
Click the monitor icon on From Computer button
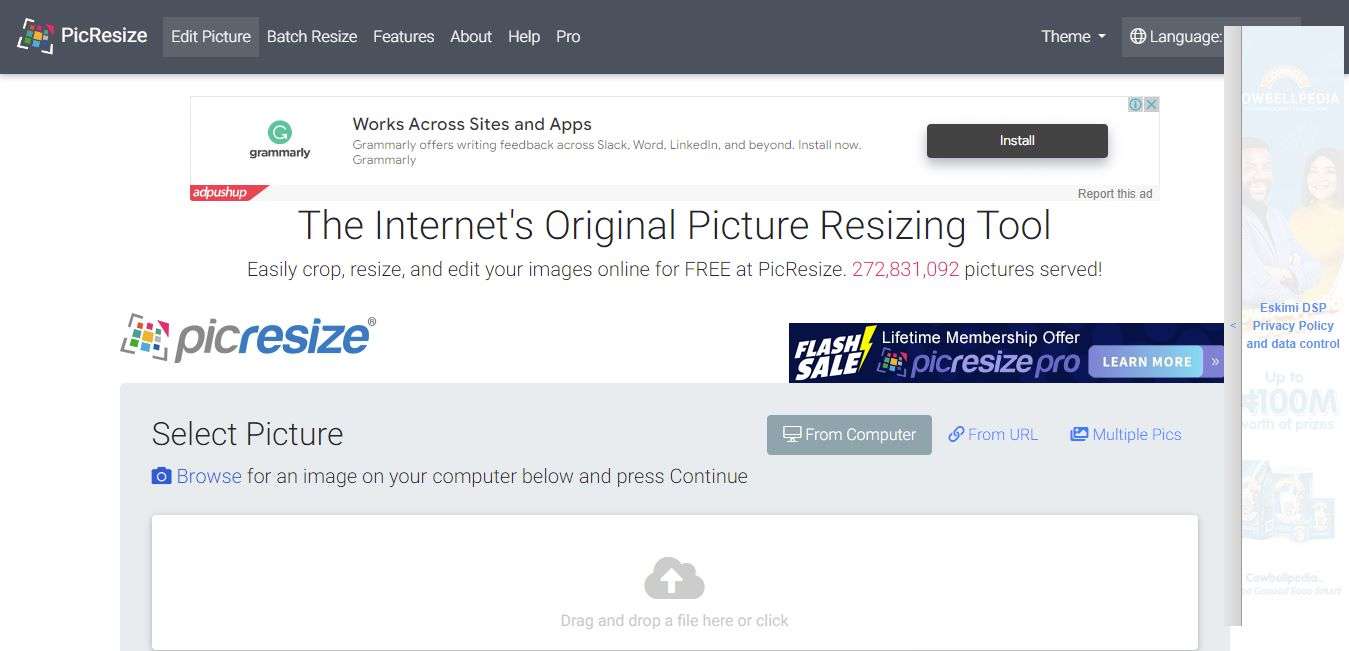point(791,434)
